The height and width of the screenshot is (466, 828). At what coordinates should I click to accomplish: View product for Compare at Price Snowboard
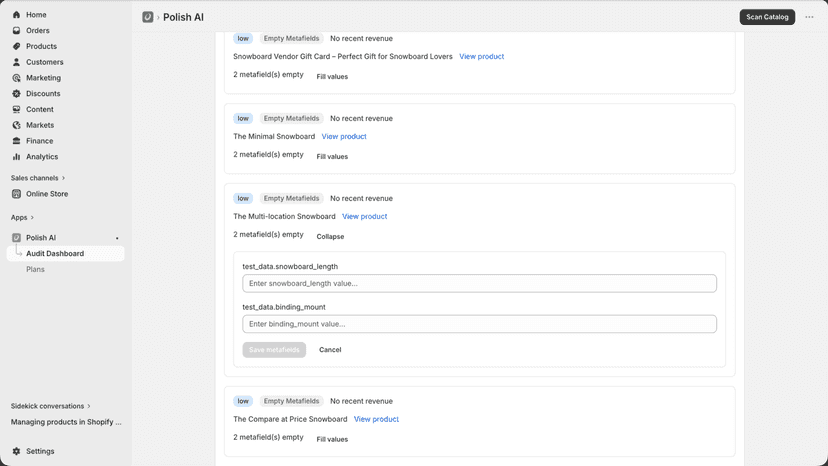coord(376,420)
